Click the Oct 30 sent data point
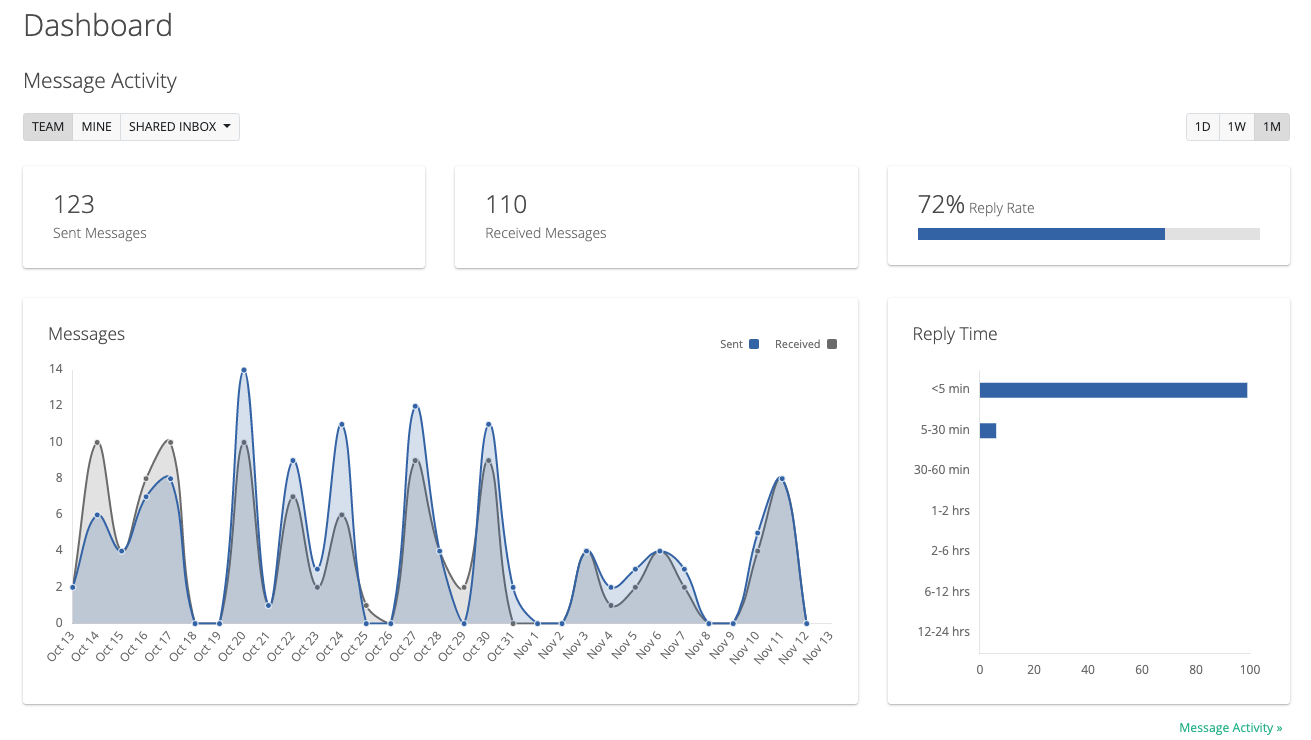 pos(489,424)
